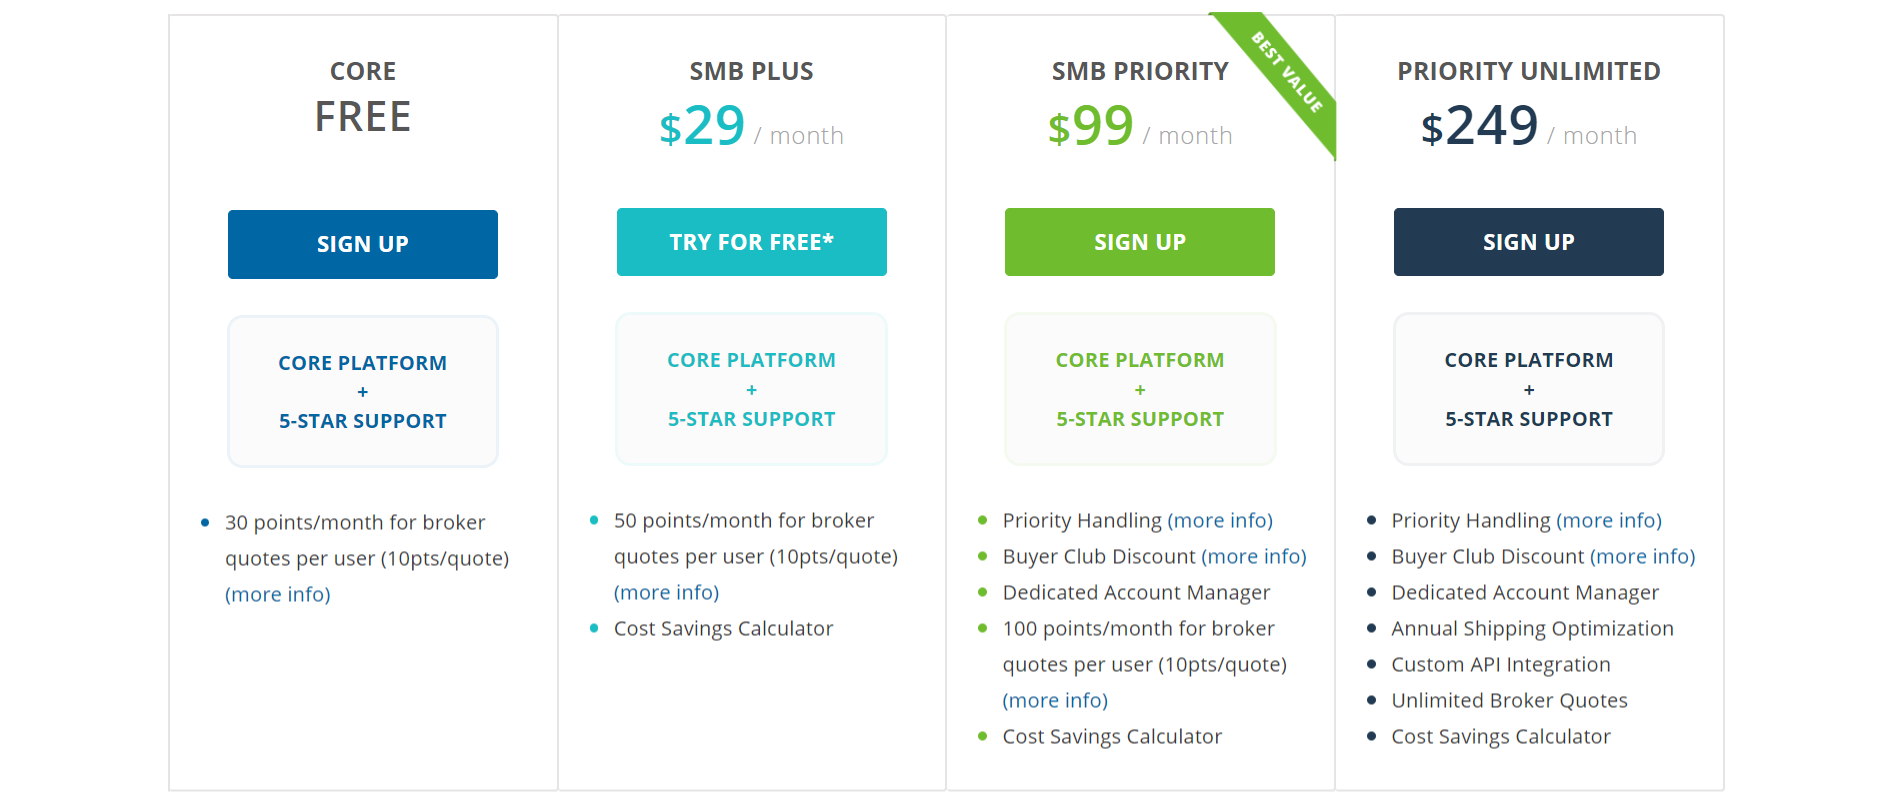Click the green Core Platform box in SMB Priority
Screen dimensions: 1893x803
pyautogui.click(x=1139, y=389)
